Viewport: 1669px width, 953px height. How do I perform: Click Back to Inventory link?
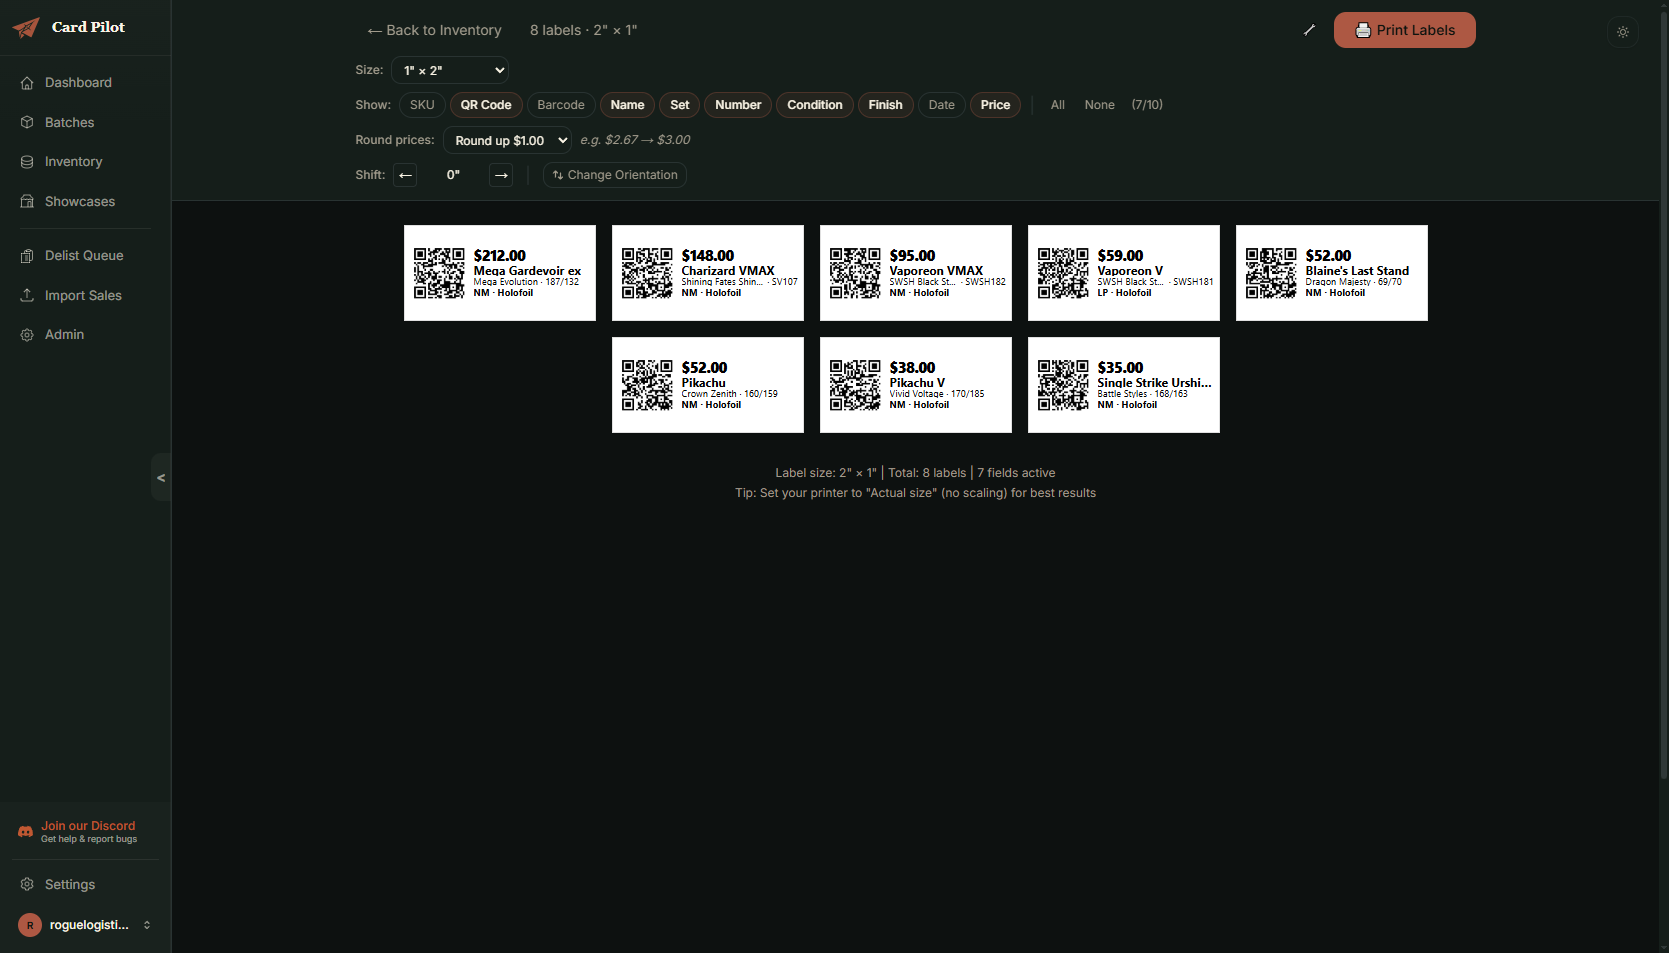coord(434,30)
